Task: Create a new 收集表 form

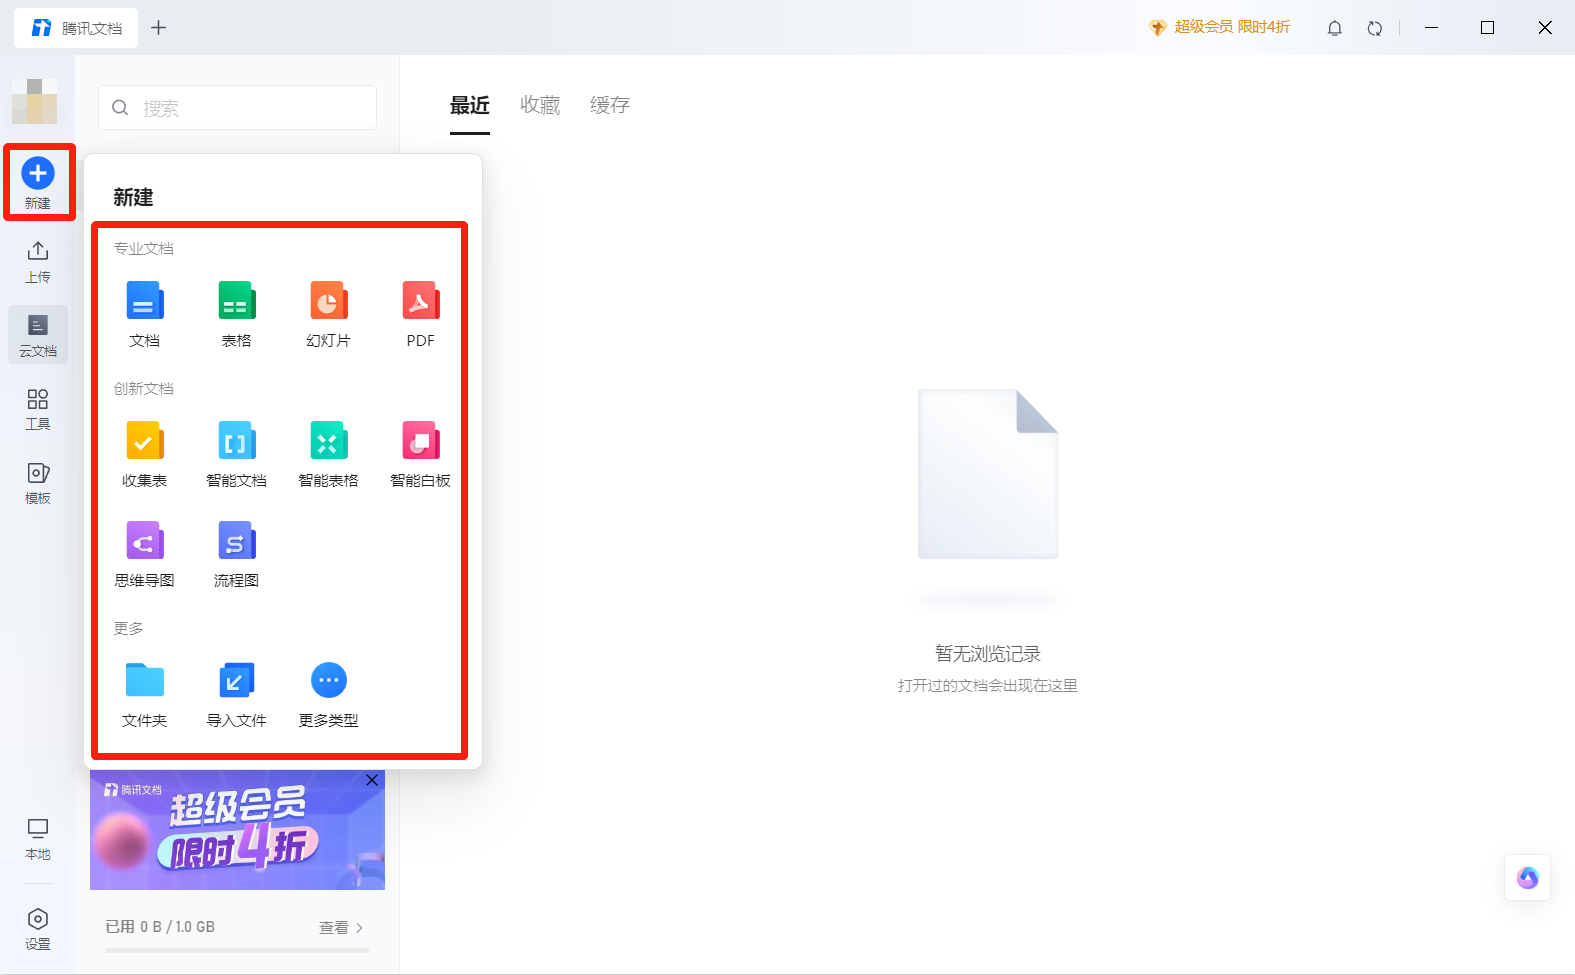Action: pos(145,455)
